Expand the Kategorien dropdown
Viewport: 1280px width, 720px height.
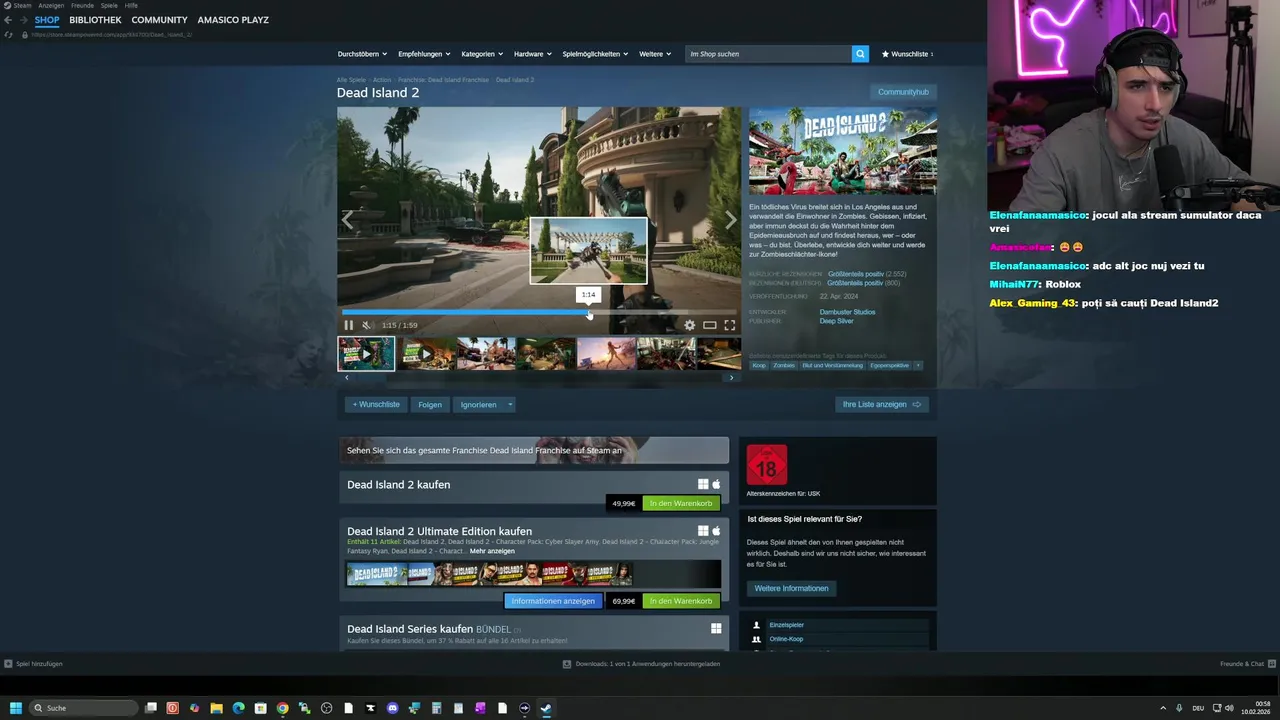coord(482,54)
